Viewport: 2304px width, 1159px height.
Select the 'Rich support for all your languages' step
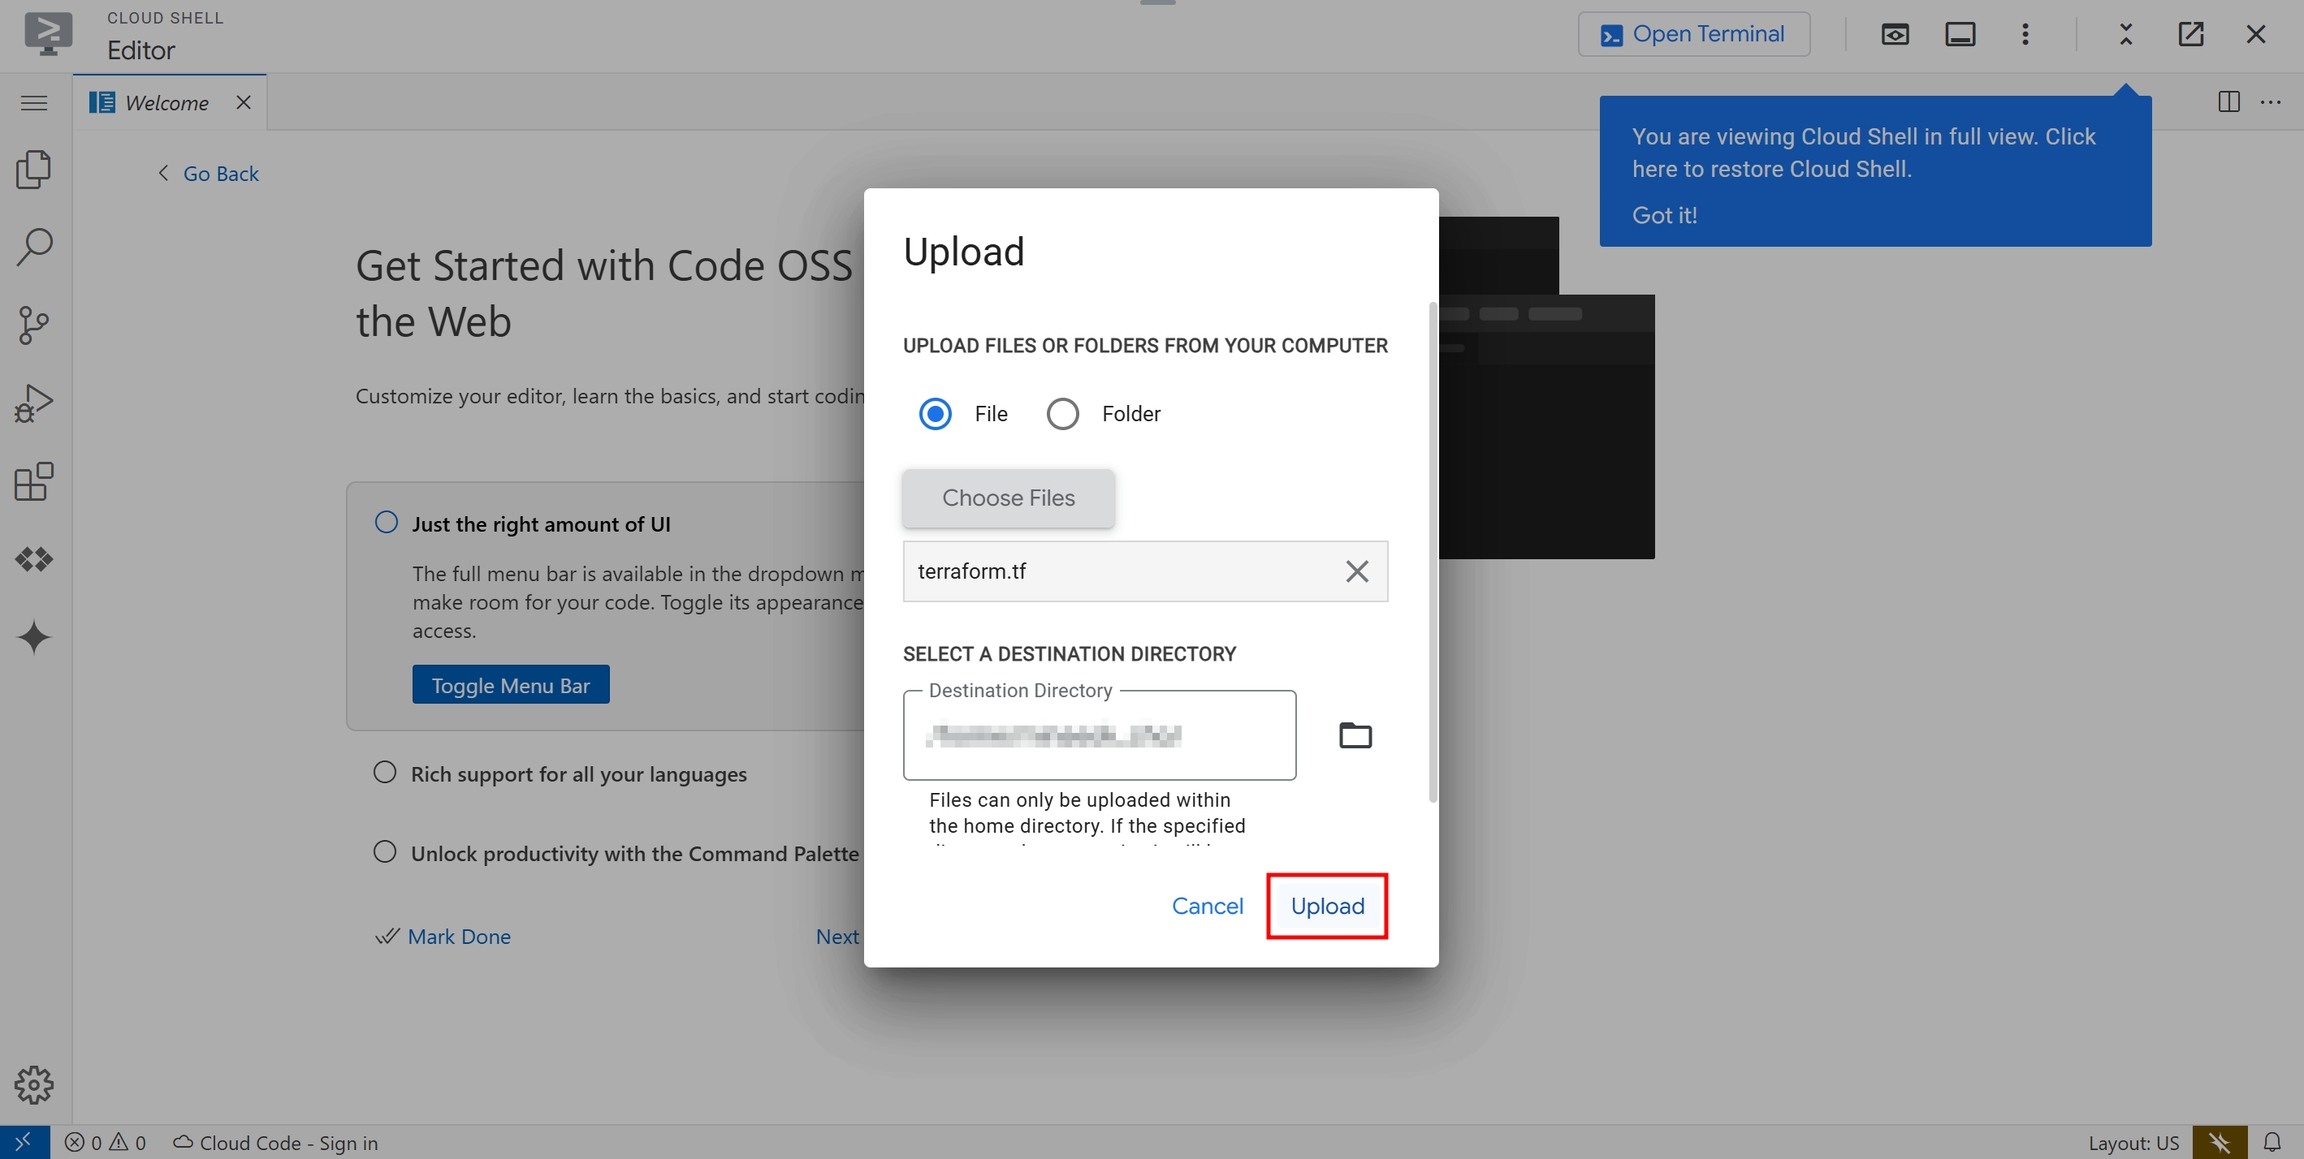578,774
